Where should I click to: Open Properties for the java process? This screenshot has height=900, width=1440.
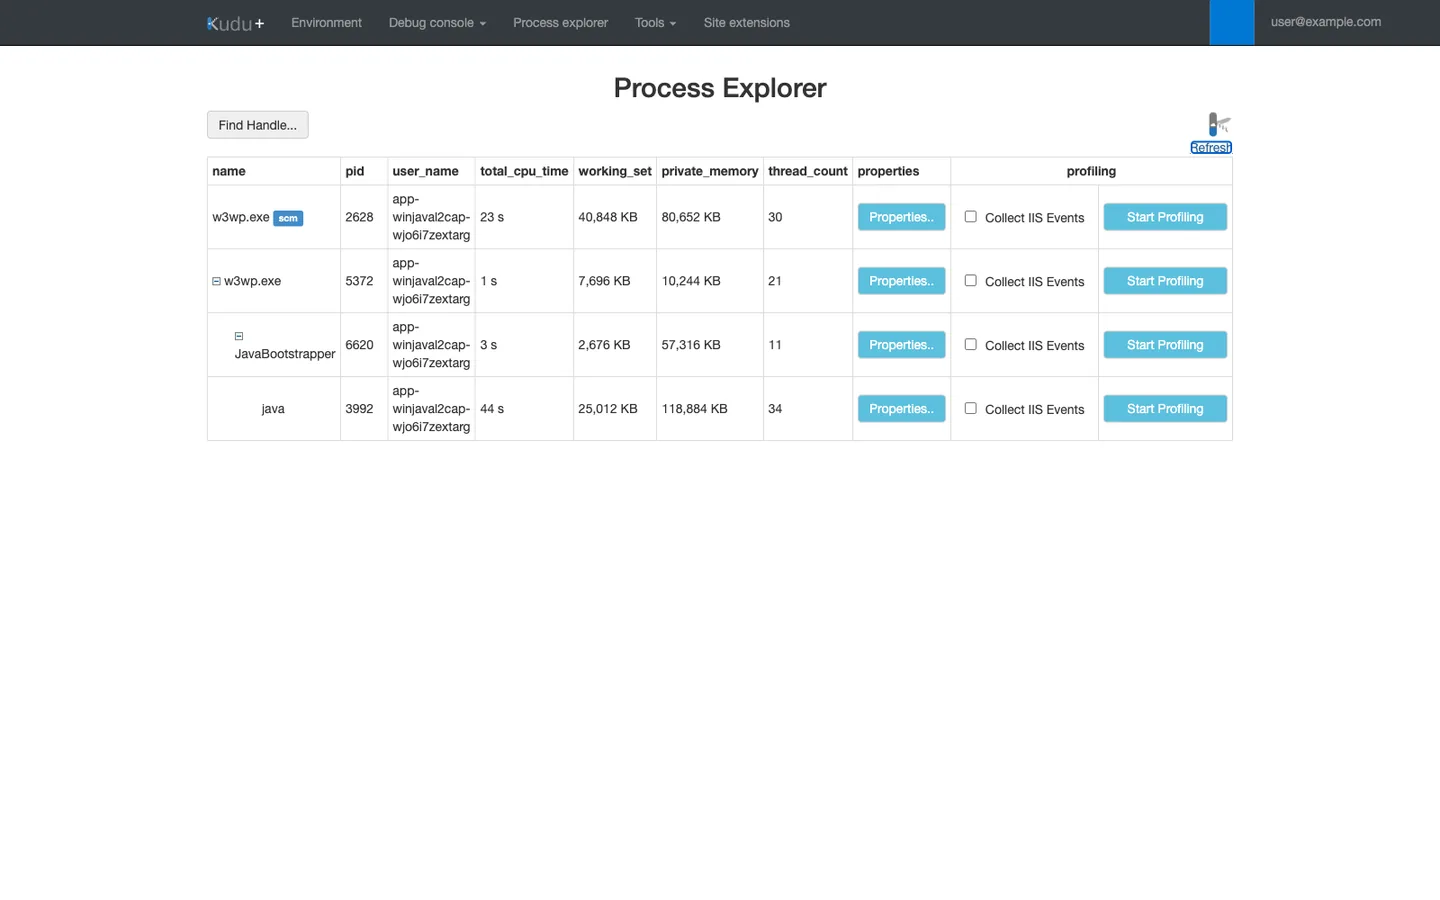[x=901, y=409]
